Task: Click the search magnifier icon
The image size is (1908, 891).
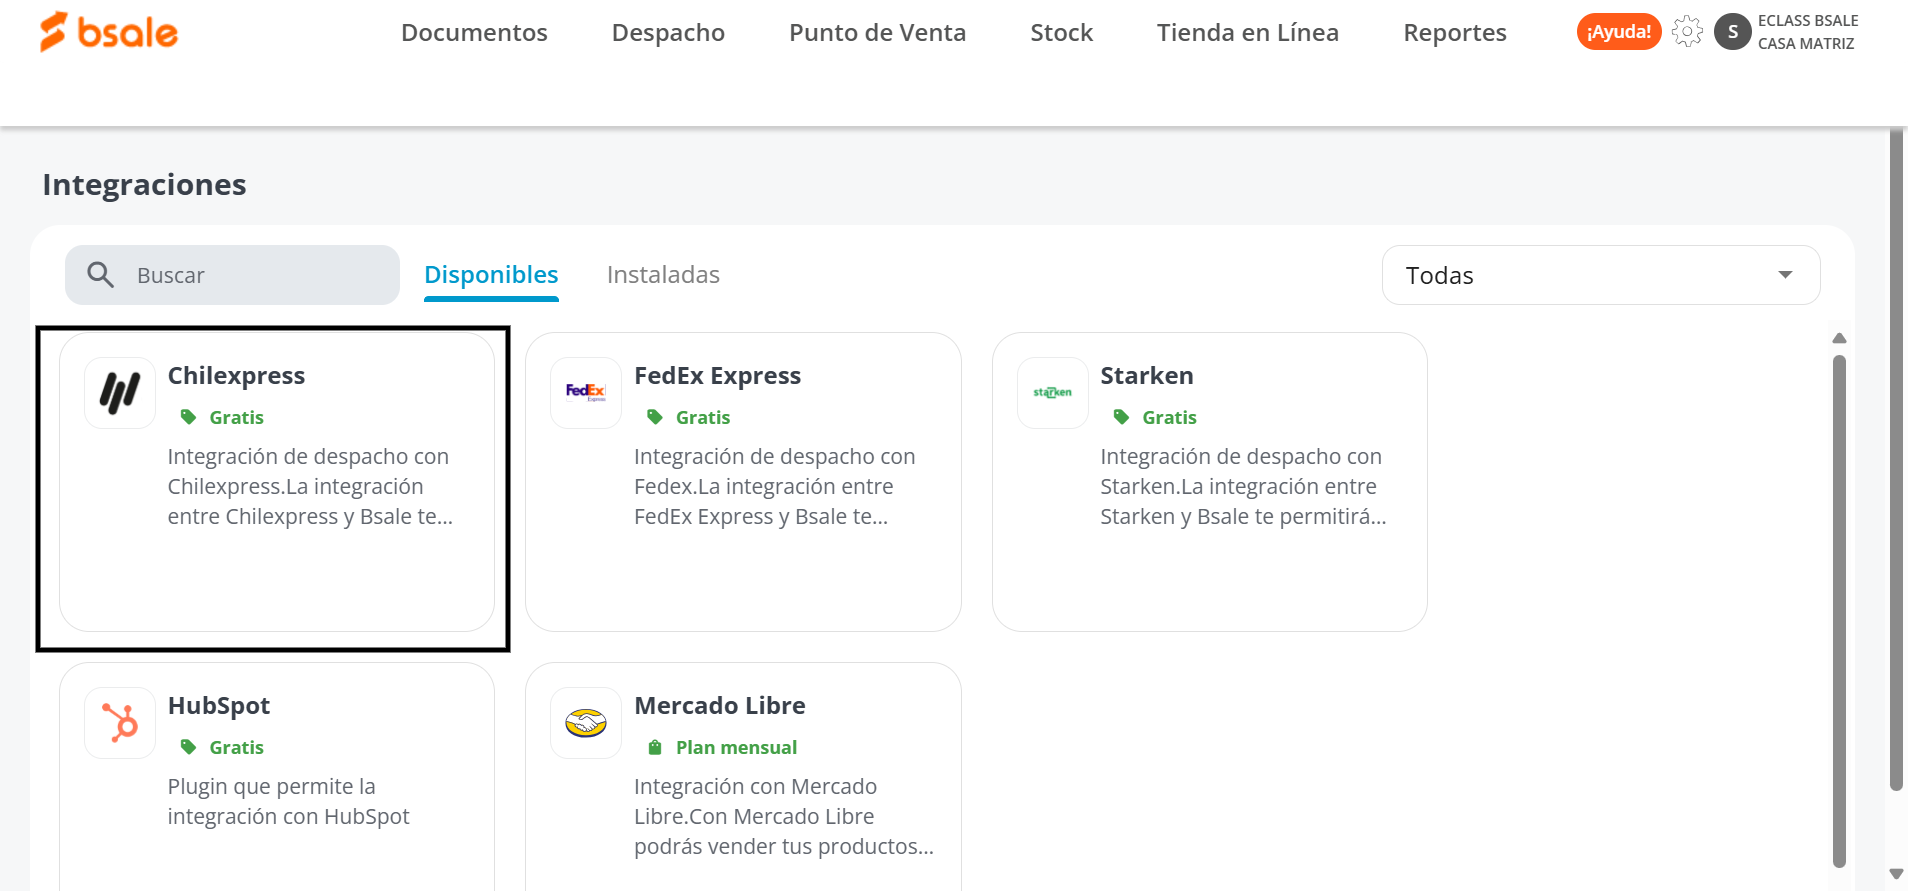Action: coord(100,274)
